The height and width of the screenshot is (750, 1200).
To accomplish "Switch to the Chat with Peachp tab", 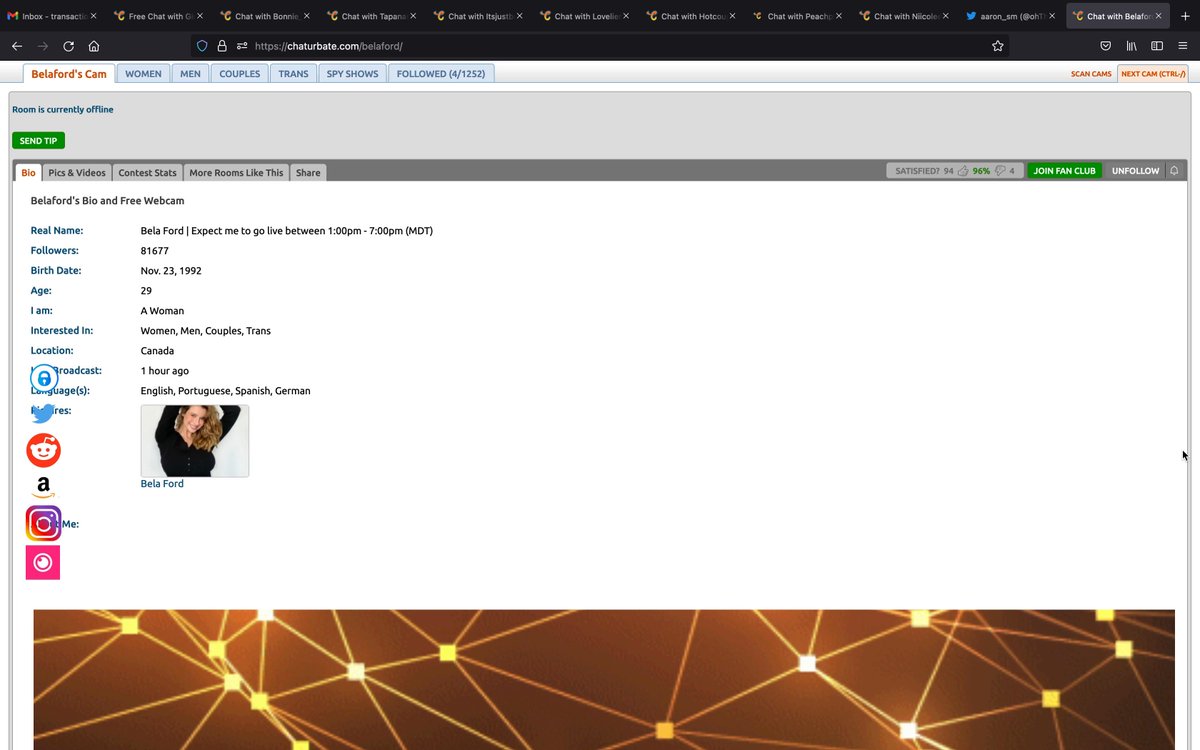I will pos(798,16).
